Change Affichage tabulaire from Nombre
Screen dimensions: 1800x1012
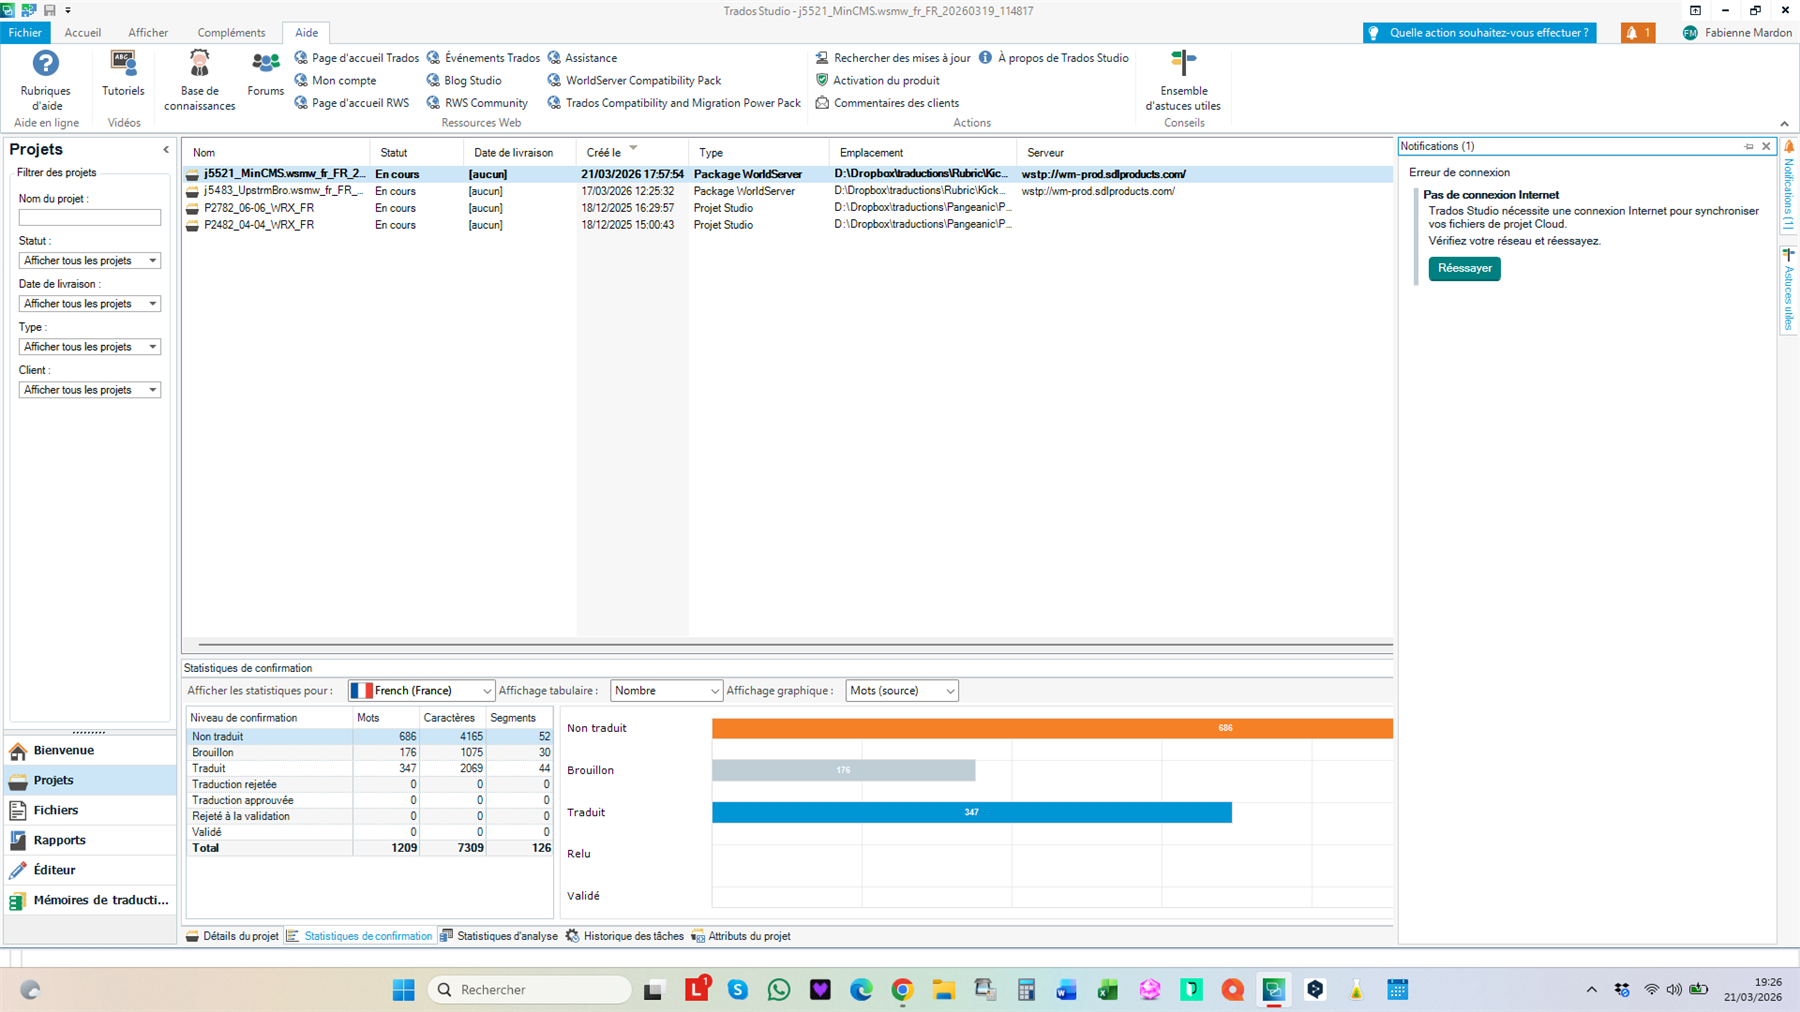(x=665, y=690)
